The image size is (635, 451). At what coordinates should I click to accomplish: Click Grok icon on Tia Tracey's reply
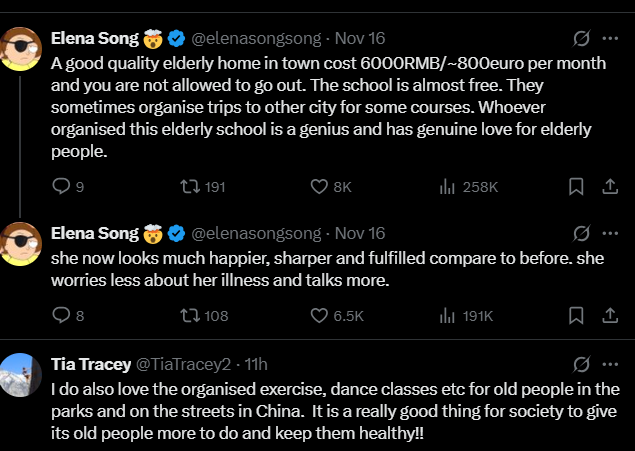tap(579, 363)
